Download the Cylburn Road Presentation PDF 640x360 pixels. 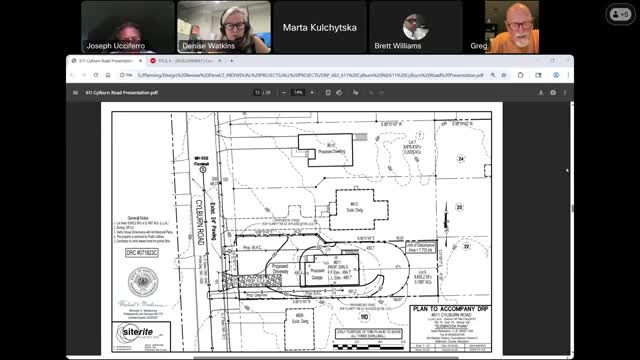(541, 93)
